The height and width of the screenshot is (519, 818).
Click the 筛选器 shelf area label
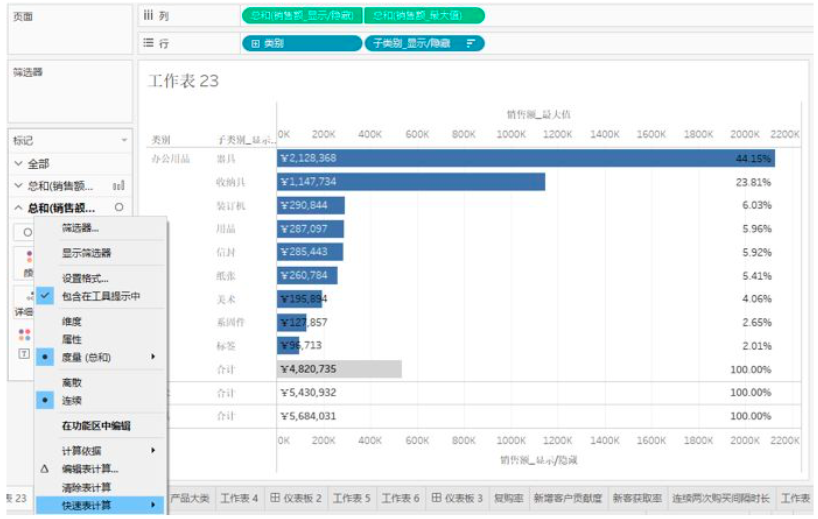tap(28, 72)
